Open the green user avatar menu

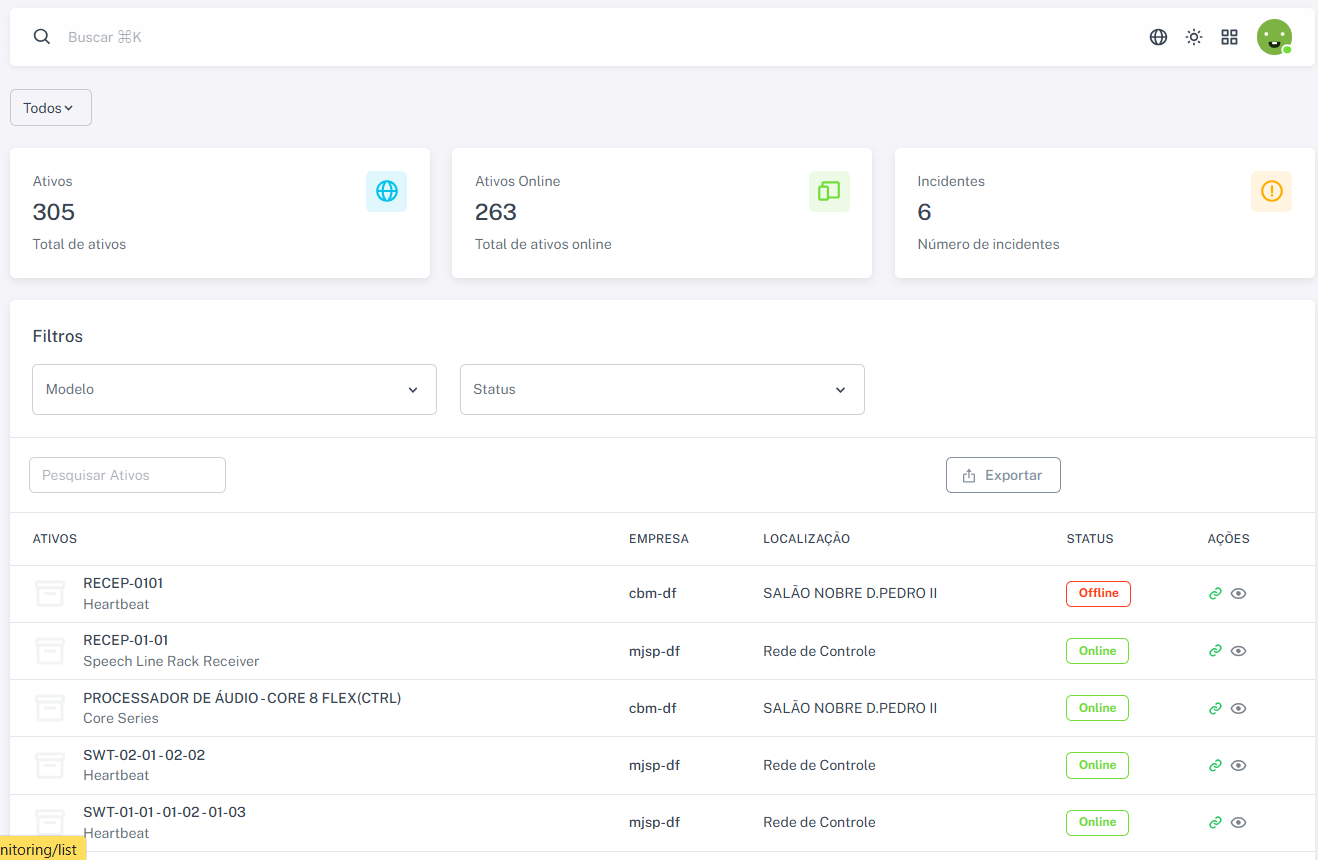tap(1274, 37)
